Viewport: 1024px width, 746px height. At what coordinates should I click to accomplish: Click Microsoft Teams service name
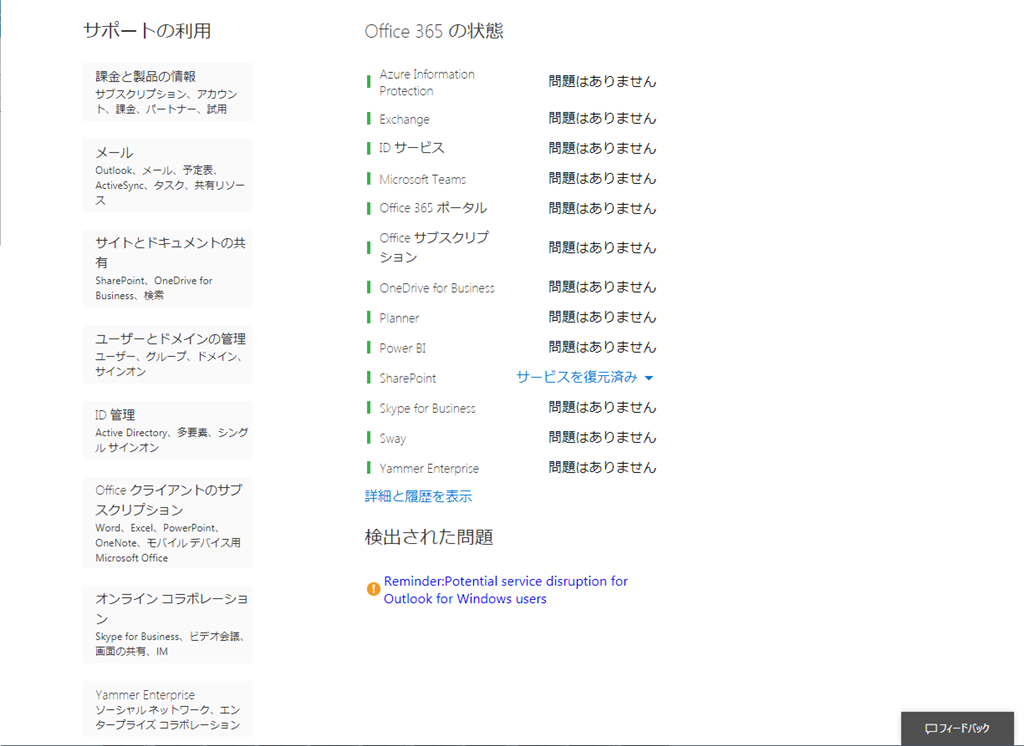click(423, 179)
